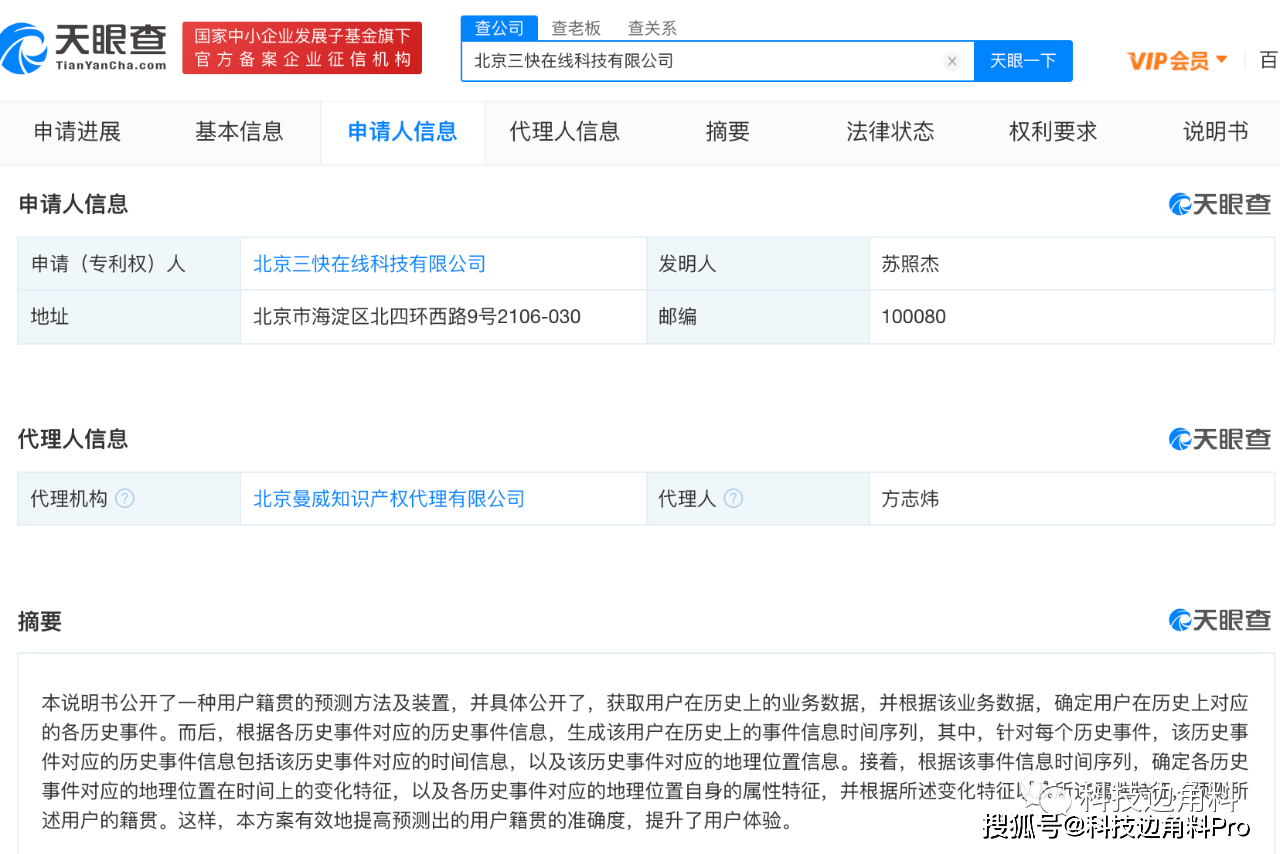Screen dimensions: 1280x854
Task: Click the 天眼查 watermark beside 代理人信息
Action: tap(1219, 439)
